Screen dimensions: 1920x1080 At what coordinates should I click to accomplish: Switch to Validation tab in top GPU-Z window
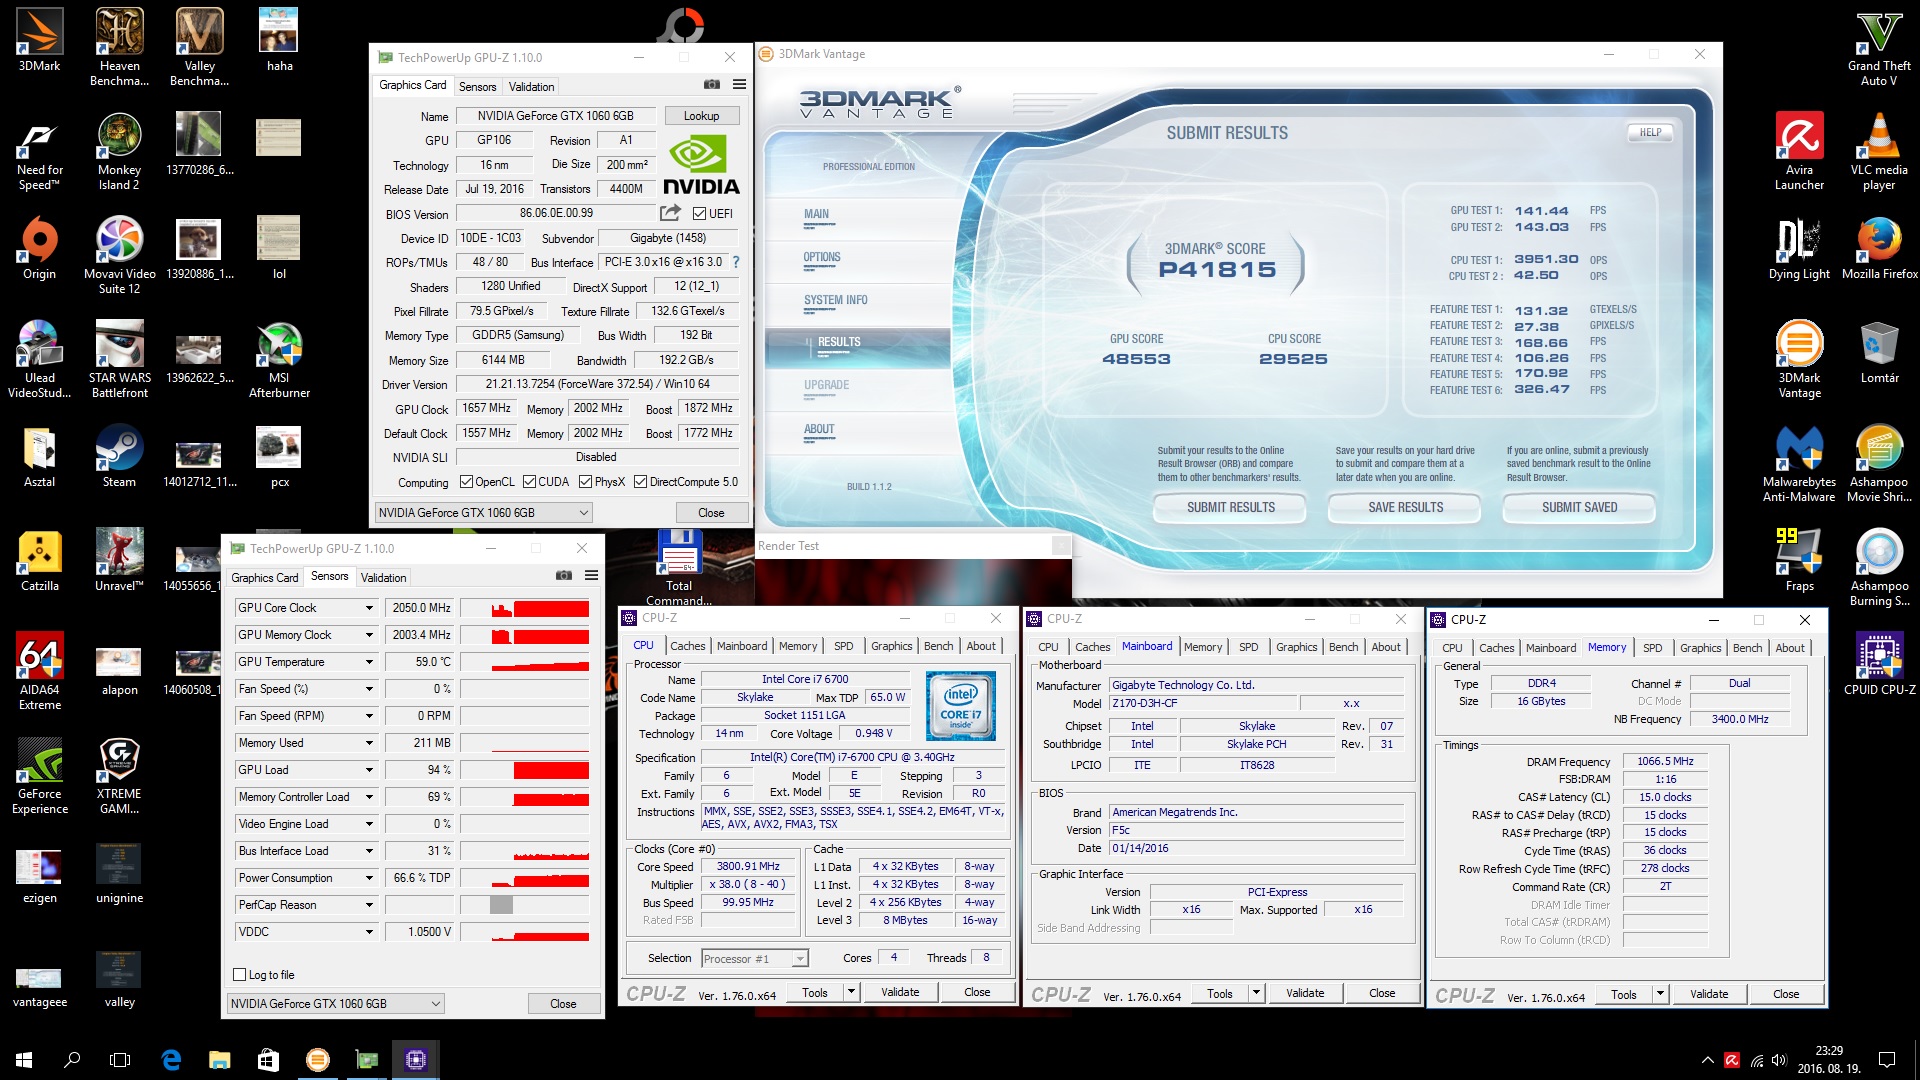point(531,87)
